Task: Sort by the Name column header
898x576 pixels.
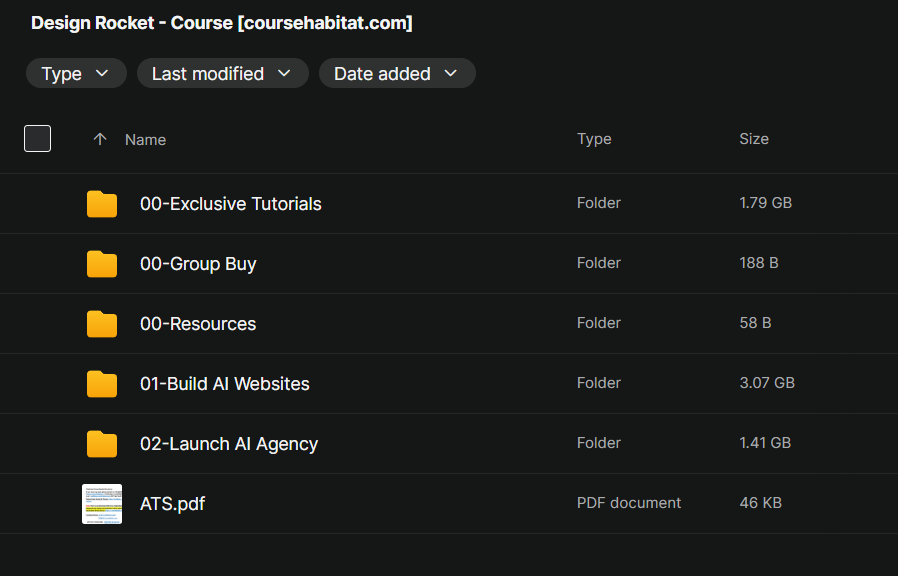Action: pyautogui.click(x=145, y=140)
